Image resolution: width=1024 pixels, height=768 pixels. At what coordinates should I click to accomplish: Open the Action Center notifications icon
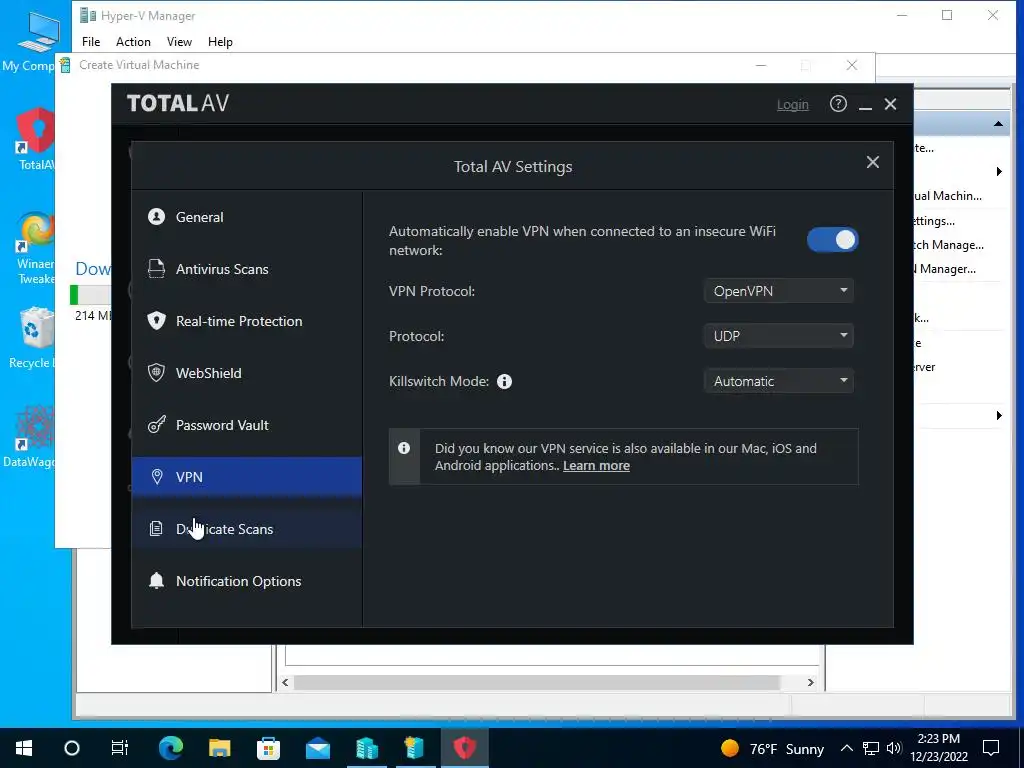pos(991,748)
